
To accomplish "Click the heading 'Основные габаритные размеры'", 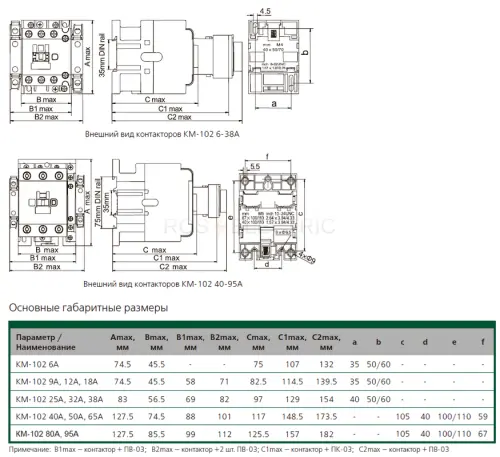I will 88,307.
